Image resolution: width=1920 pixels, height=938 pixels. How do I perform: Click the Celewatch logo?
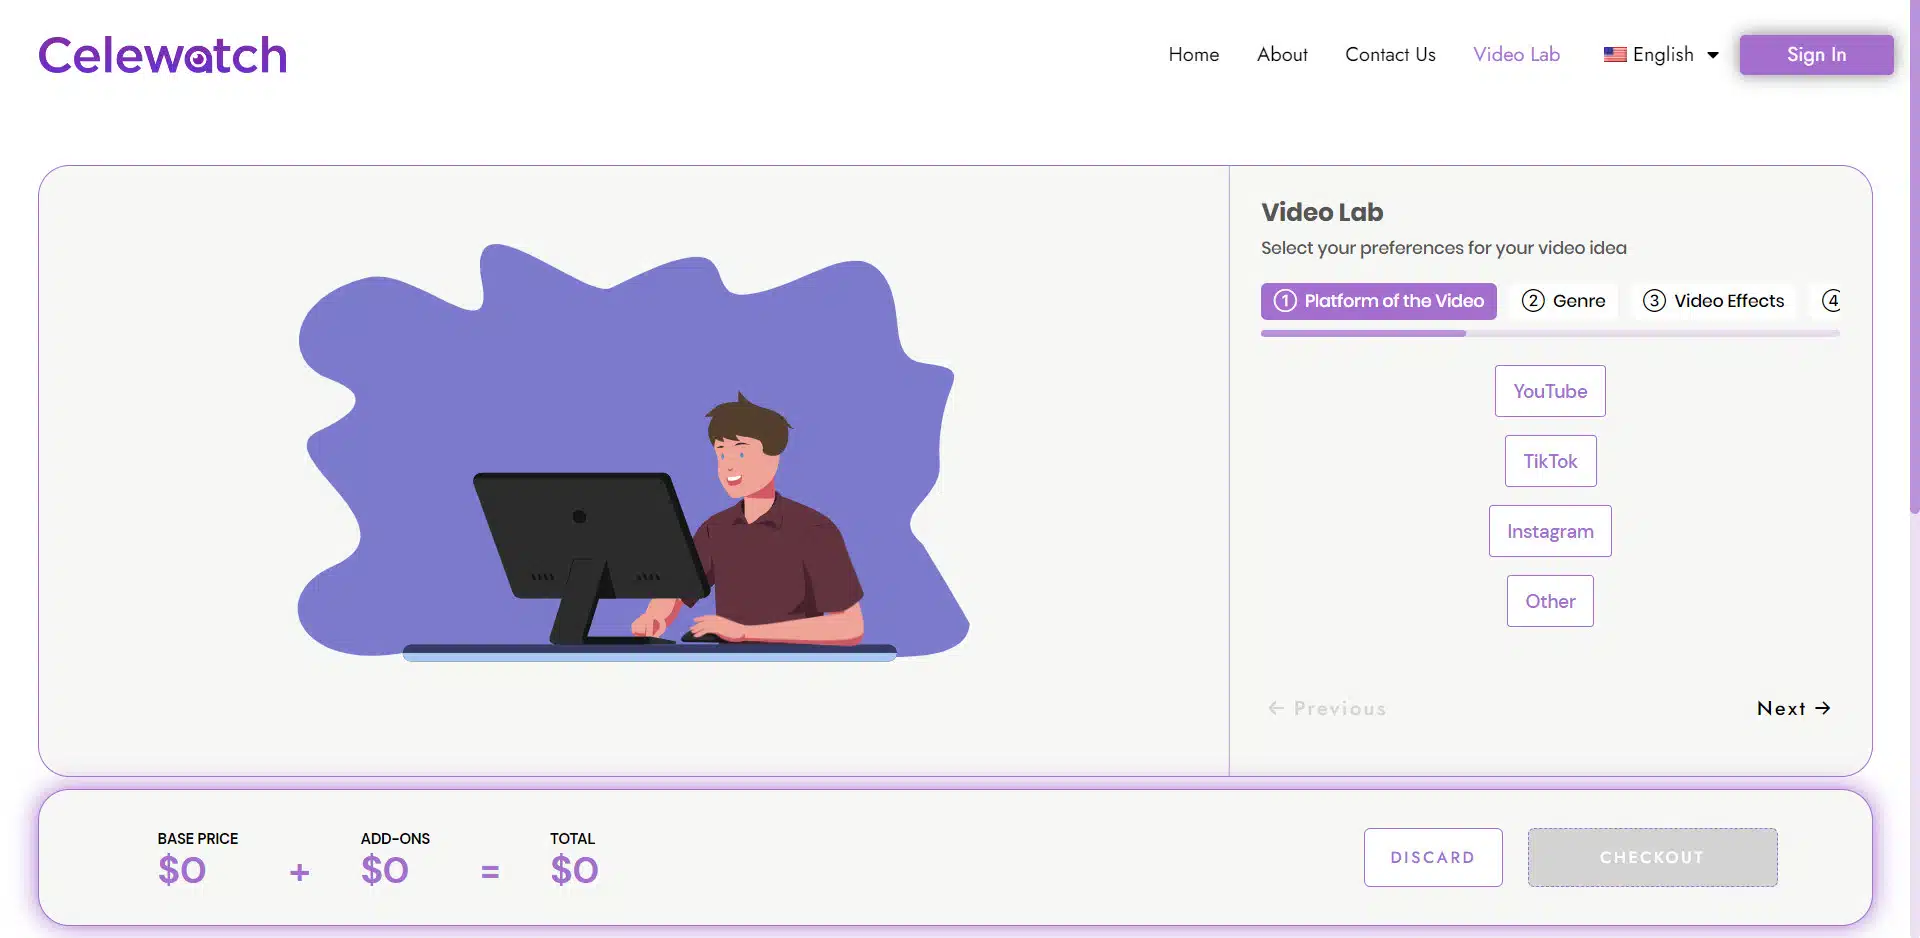click(163, 55)
